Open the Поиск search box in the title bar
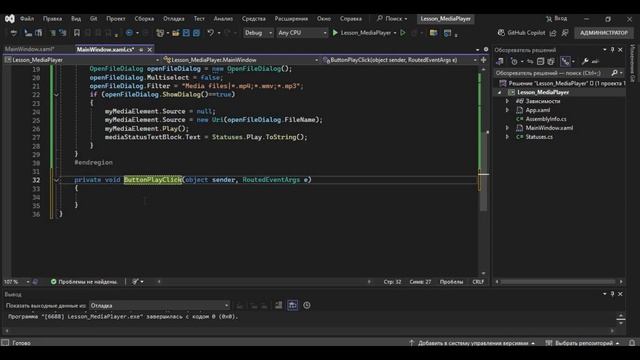The height and width of the screenshot is (360, 640). coord(392,19)
